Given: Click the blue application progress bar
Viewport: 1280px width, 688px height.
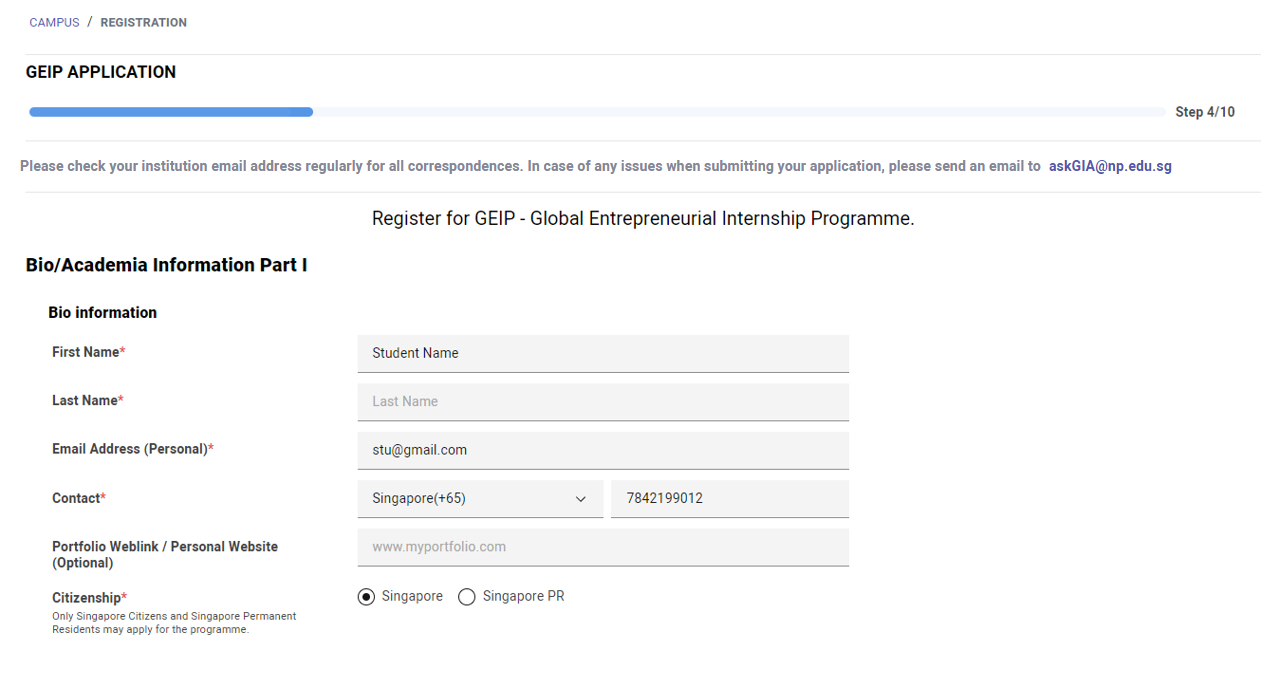Looking at the screenshot, I should pos(171,112).
